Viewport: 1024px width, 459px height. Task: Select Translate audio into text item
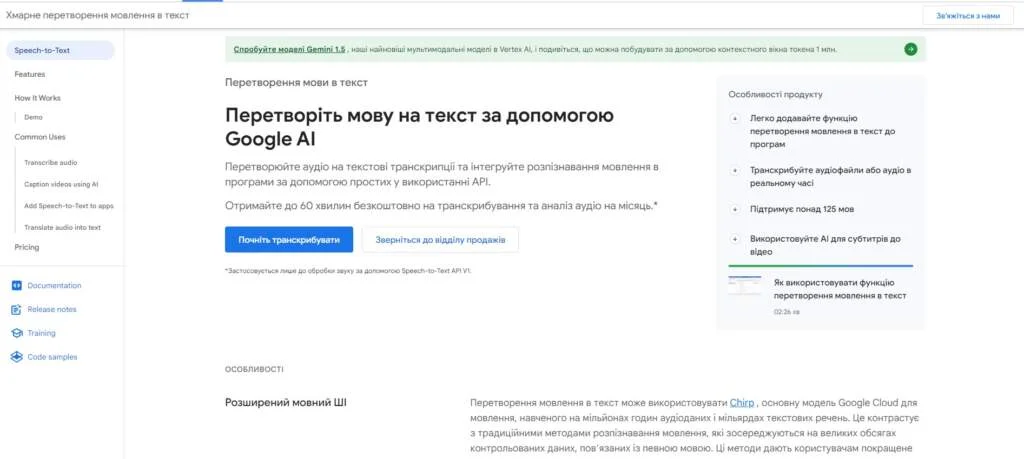click(x=63, y=228)
